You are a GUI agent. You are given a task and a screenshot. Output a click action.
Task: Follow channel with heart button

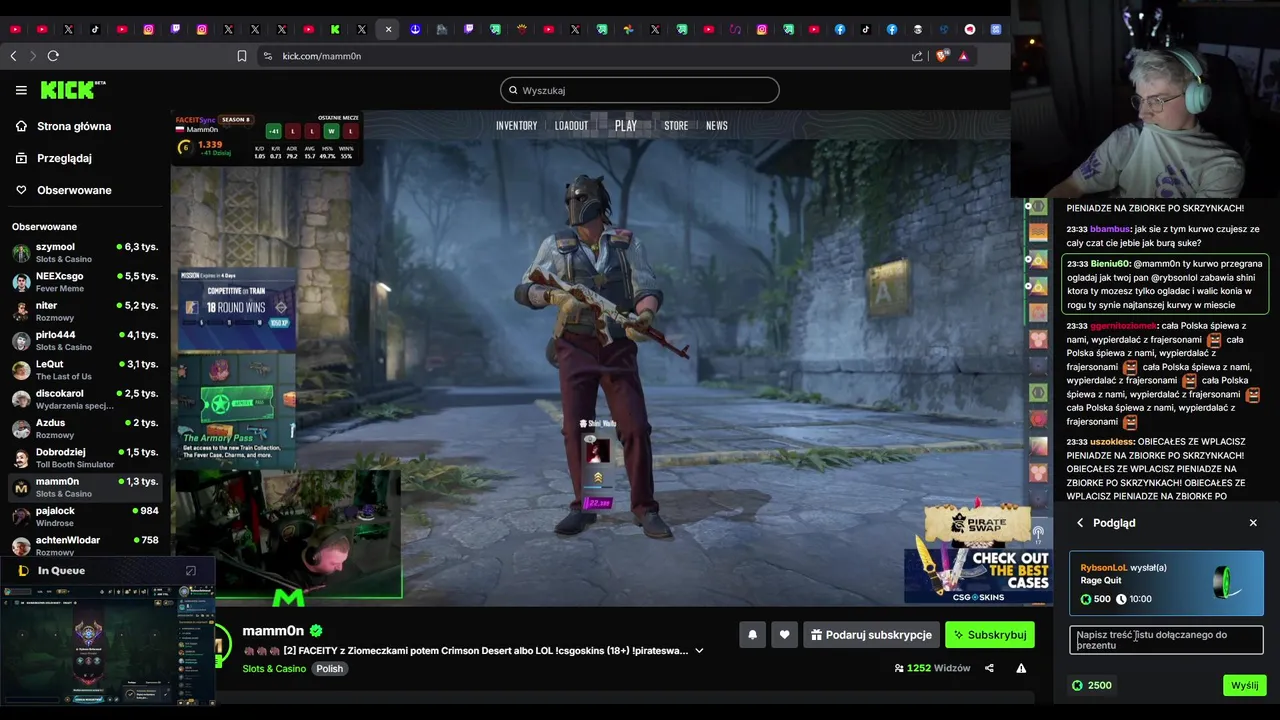(x=784, y=634)
